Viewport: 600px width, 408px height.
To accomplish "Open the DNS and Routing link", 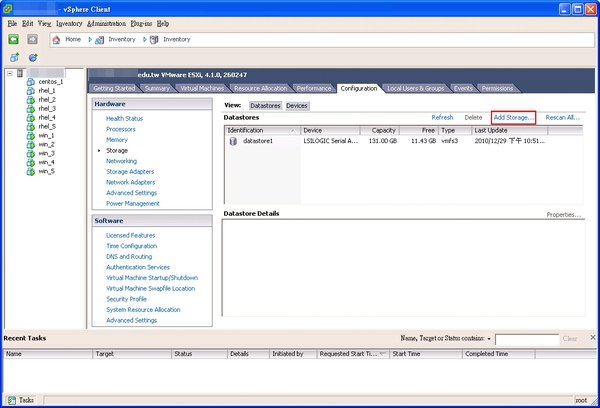I will pos(129,257).
